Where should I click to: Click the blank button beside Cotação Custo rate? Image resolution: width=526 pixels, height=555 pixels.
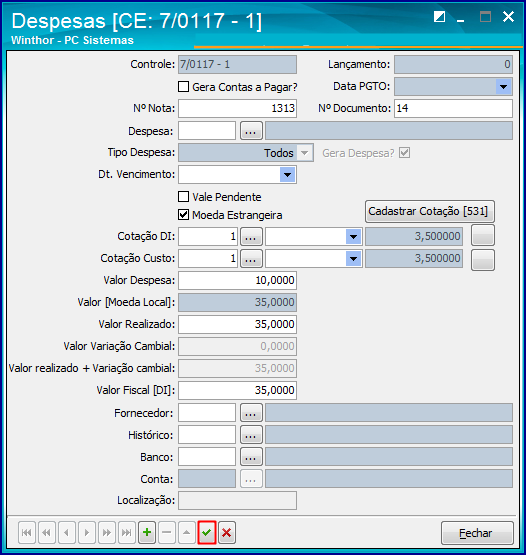point(483,260)
